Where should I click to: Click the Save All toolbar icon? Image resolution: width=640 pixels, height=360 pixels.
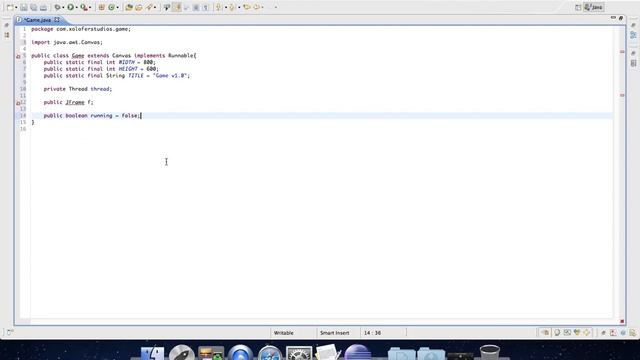coord(33,7)
